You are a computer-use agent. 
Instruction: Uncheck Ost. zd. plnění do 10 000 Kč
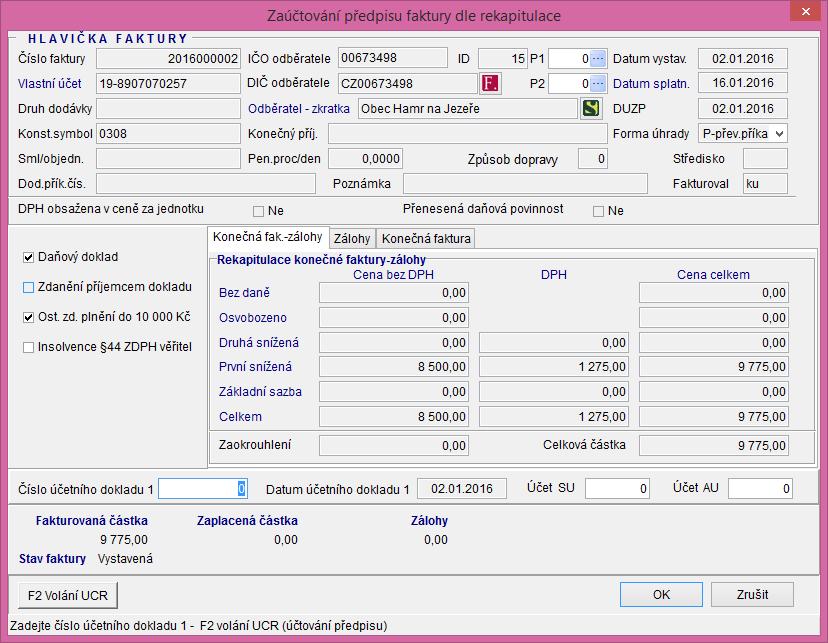point(29,317)
